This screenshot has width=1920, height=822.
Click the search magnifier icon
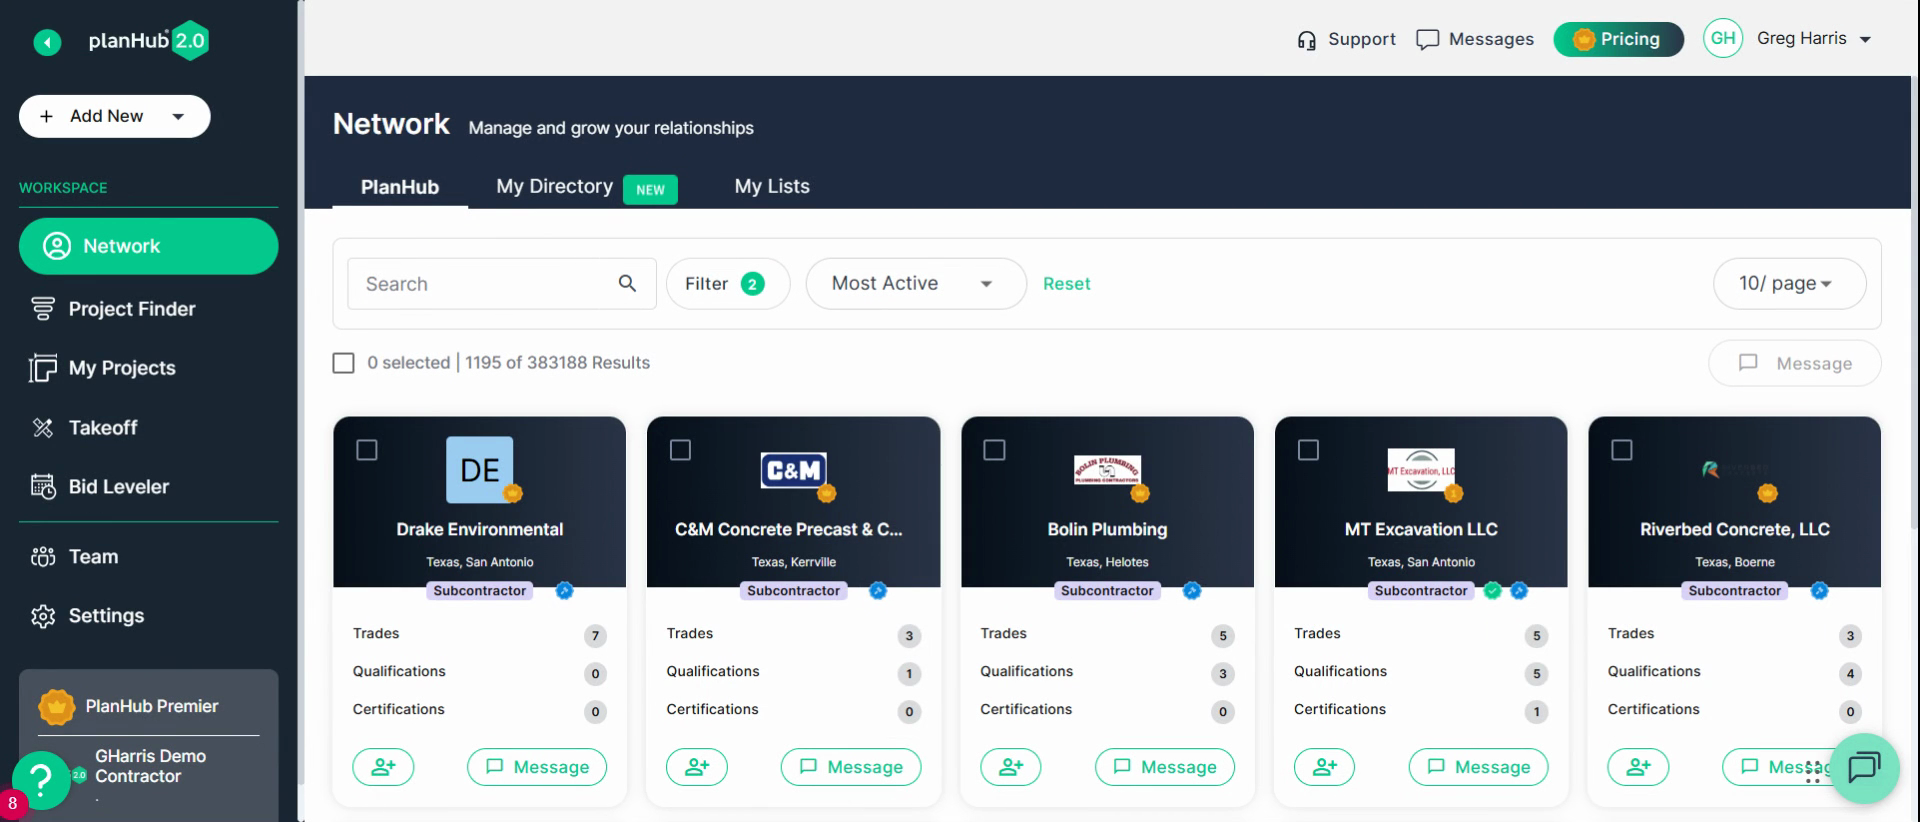click(627, 284)
